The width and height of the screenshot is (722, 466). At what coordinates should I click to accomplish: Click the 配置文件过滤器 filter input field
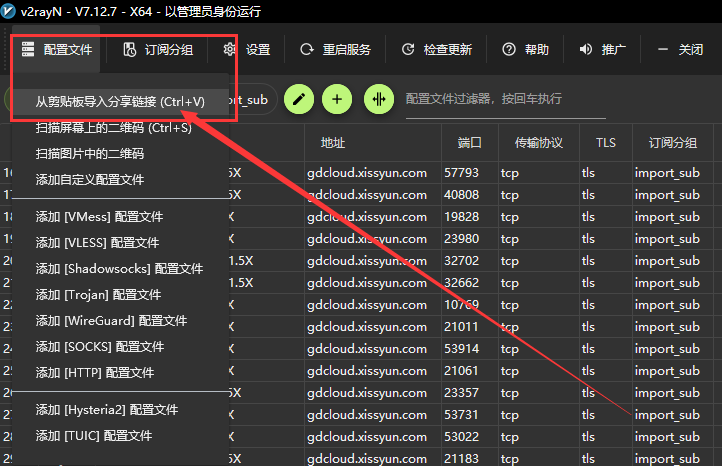(x=490, y=99)
